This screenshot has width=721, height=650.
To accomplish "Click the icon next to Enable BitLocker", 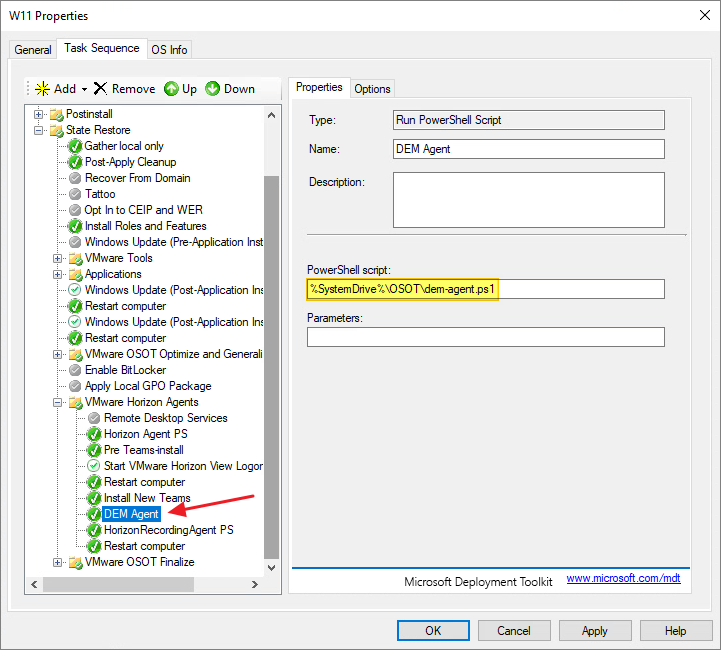I will tap(75, 370).
